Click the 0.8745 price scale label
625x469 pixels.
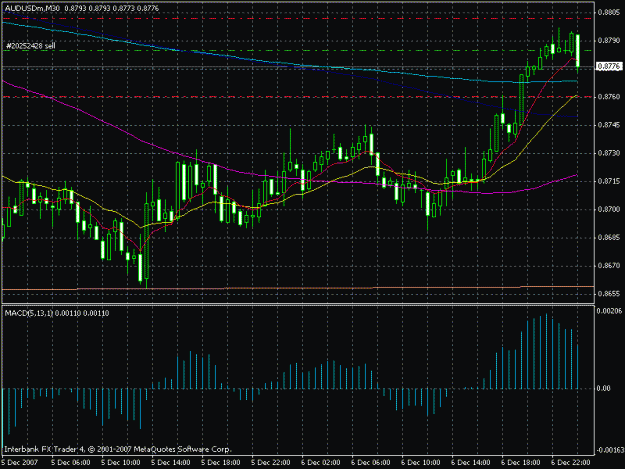tap(608, 125)
